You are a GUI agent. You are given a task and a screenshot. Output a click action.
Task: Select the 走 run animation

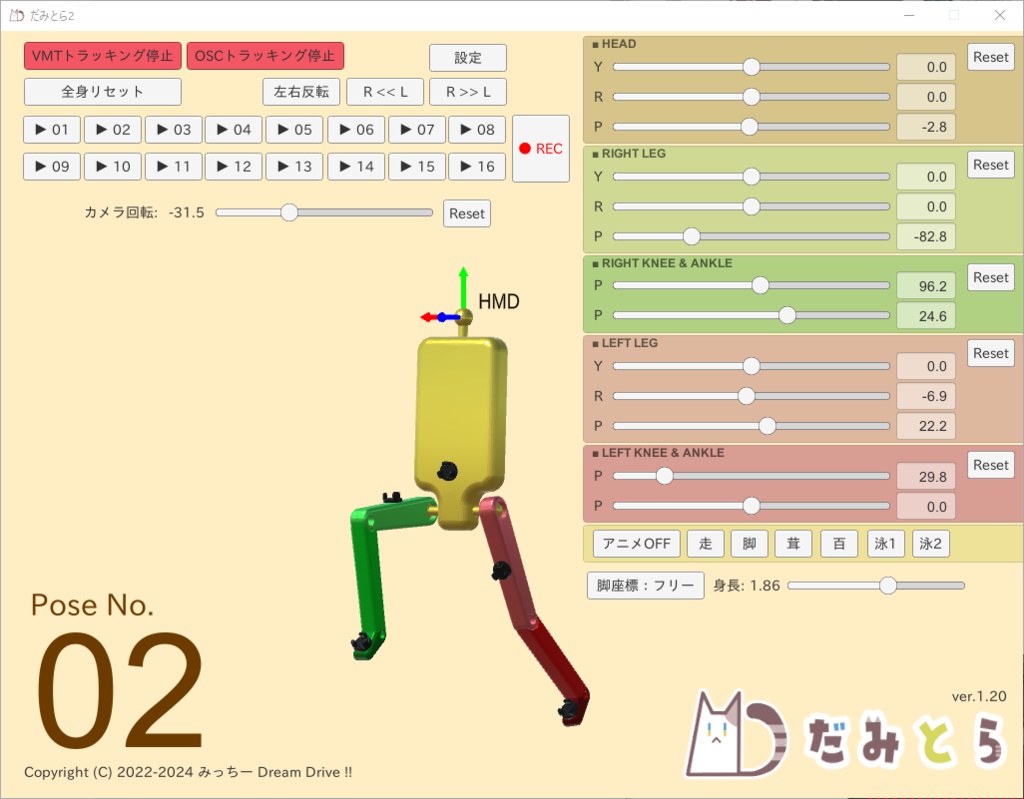pyautogui.click(x=706, y=543)
